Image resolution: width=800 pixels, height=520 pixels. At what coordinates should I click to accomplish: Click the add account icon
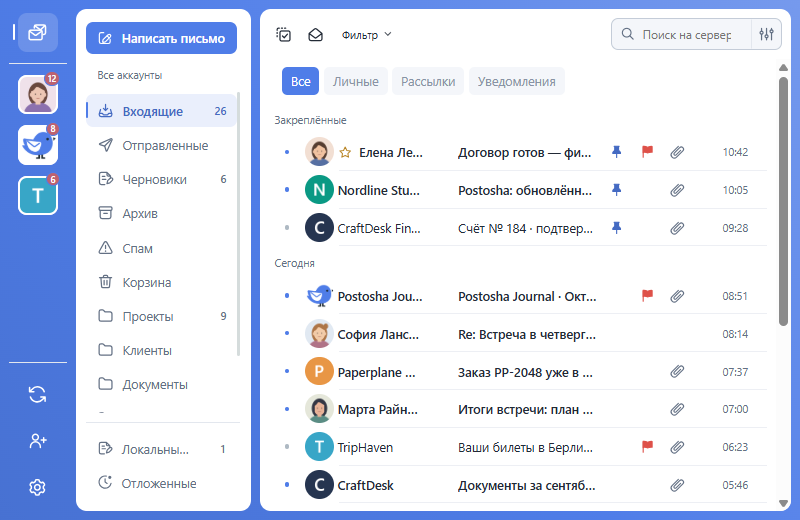tap(37, 440)
